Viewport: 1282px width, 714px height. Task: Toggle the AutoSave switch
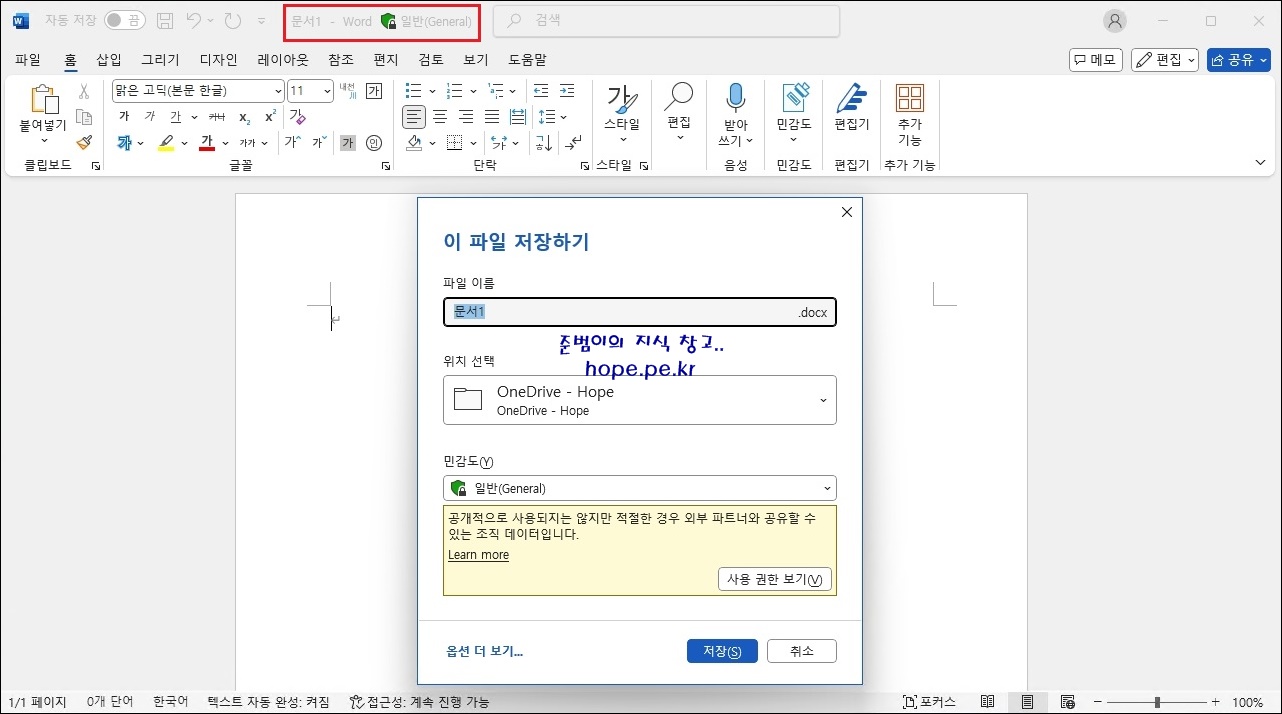pyautogui.click(x=125, y=20)
